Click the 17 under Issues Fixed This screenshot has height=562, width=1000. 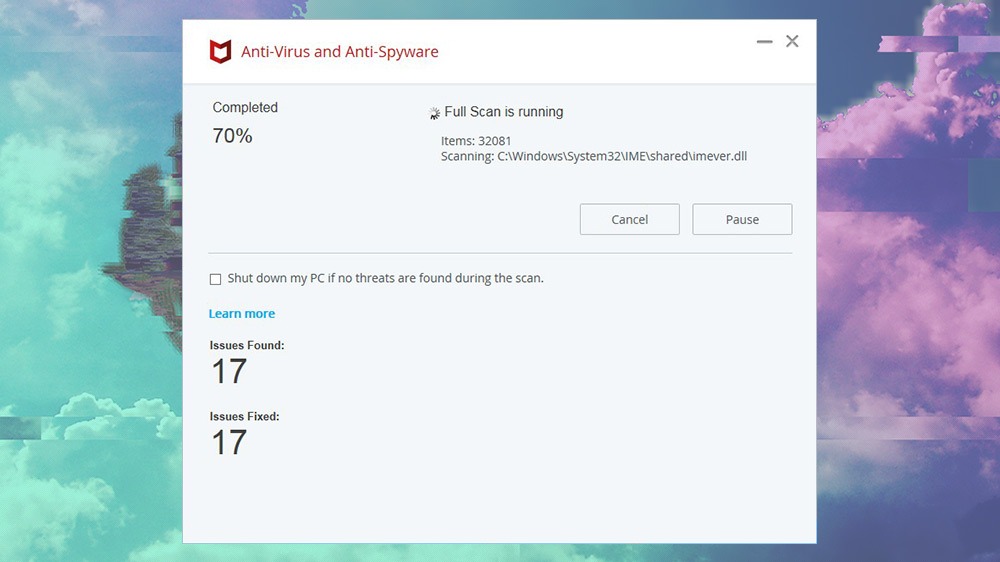(x=229, y=443)
